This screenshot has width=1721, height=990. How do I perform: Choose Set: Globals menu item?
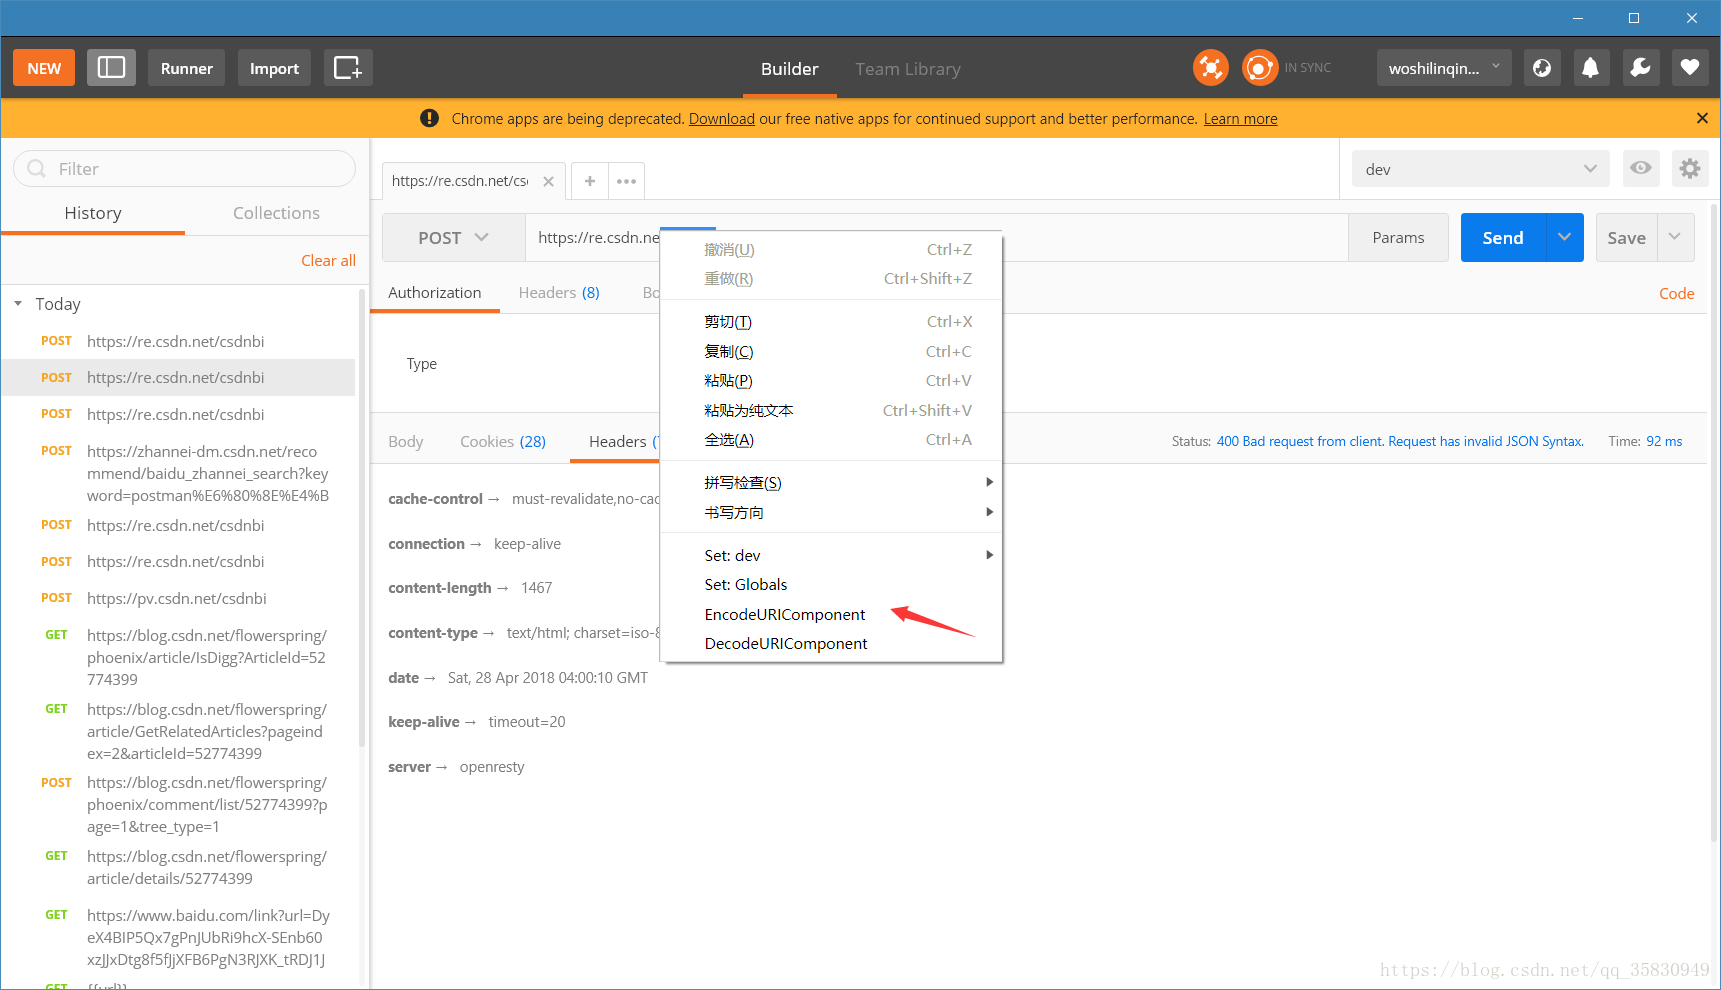point(832,585)
